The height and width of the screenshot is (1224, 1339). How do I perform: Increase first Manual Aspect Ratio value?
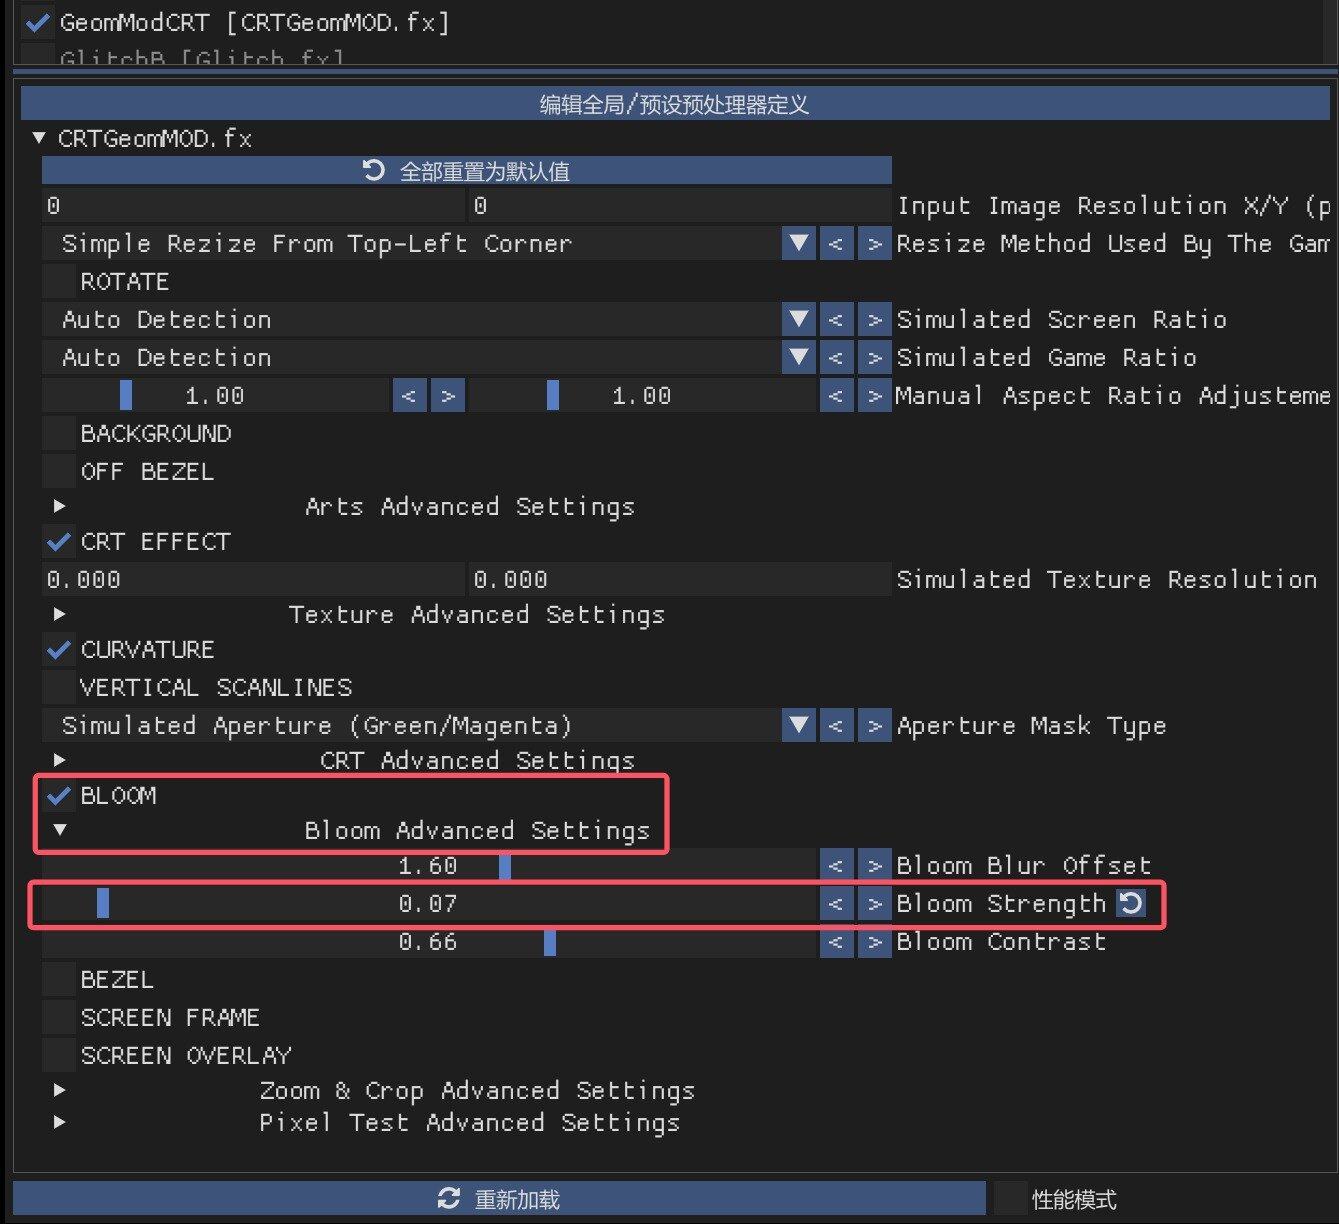pyautogui.click(x=448, y=396)
